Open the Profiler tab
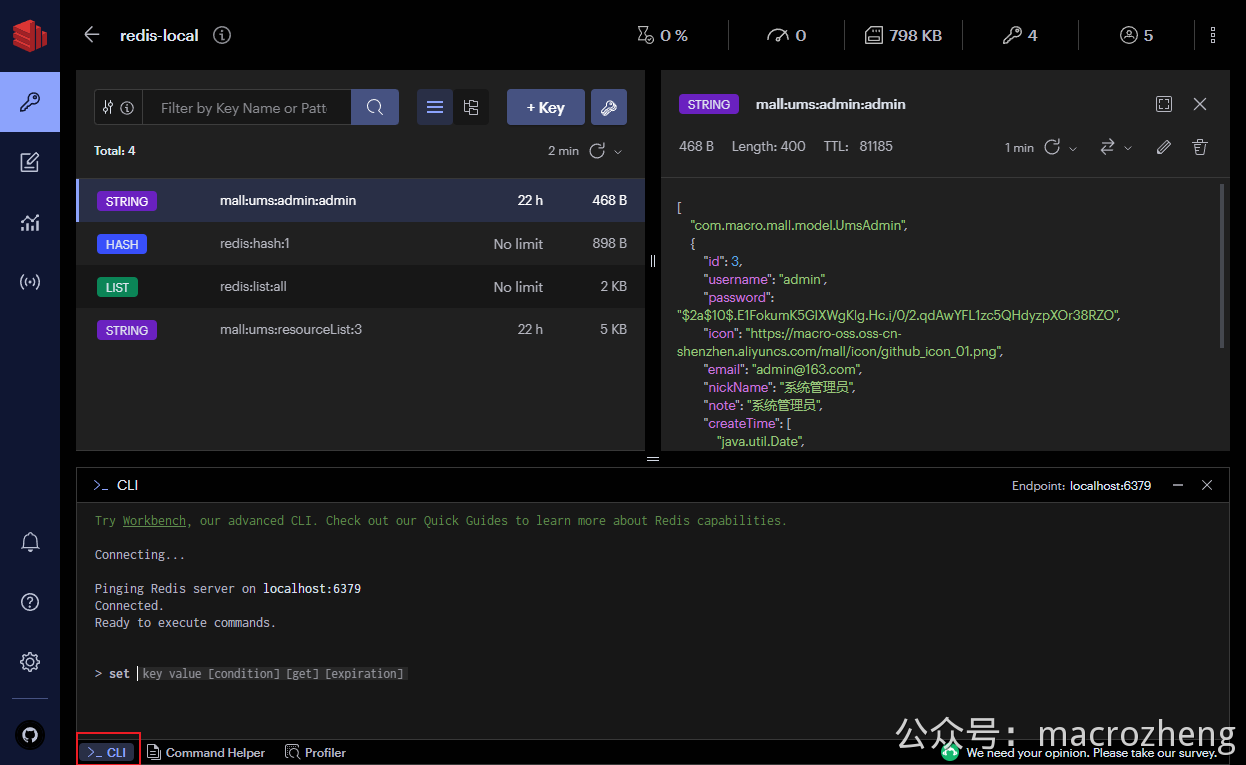The image size is (1246, 765). pos(316,752)
